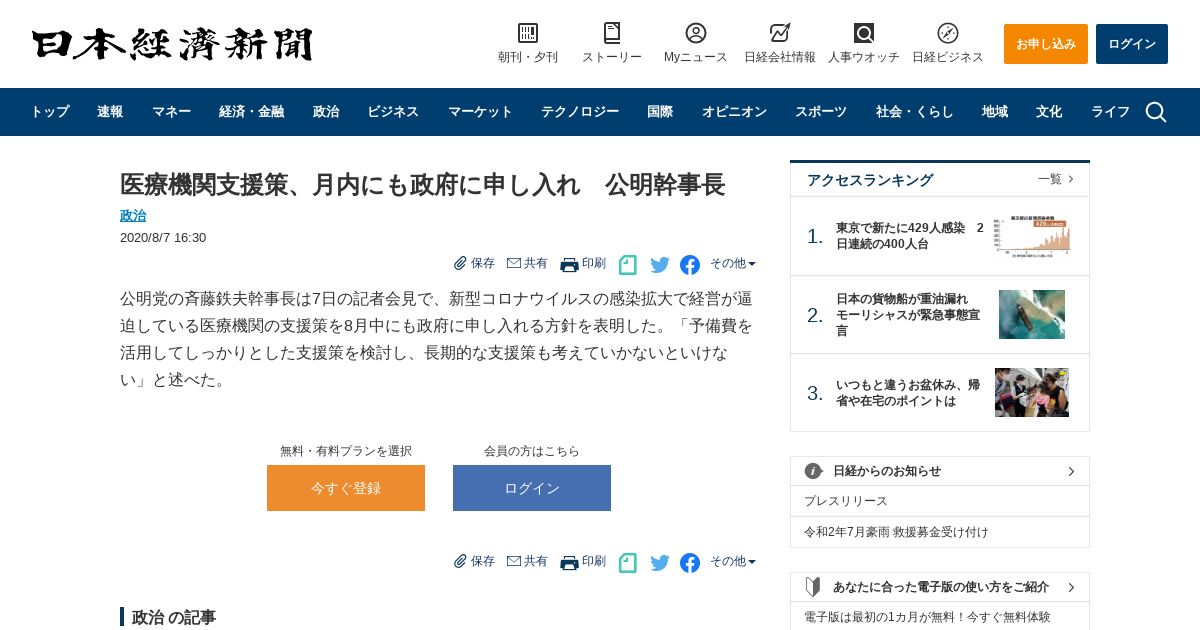This screenshot has height=630, width=1200.
Task: Open あなたに合った電子版の使い方 chevron
Action: coord(1071,587)
